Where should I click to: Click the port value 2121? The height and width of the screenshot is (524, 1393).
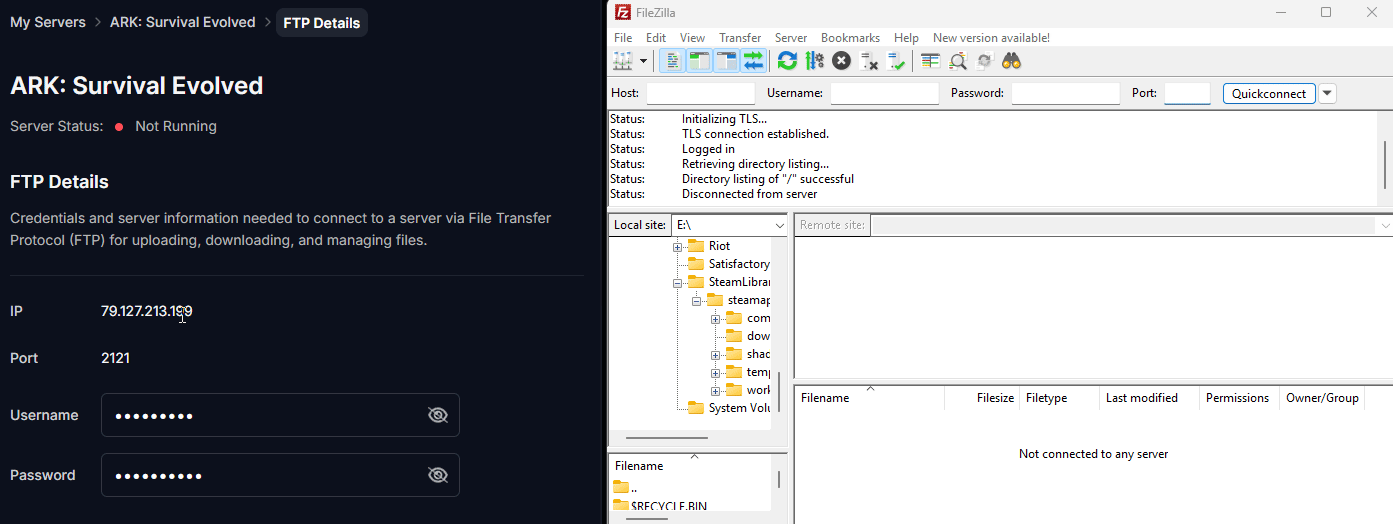click(115, 358)
